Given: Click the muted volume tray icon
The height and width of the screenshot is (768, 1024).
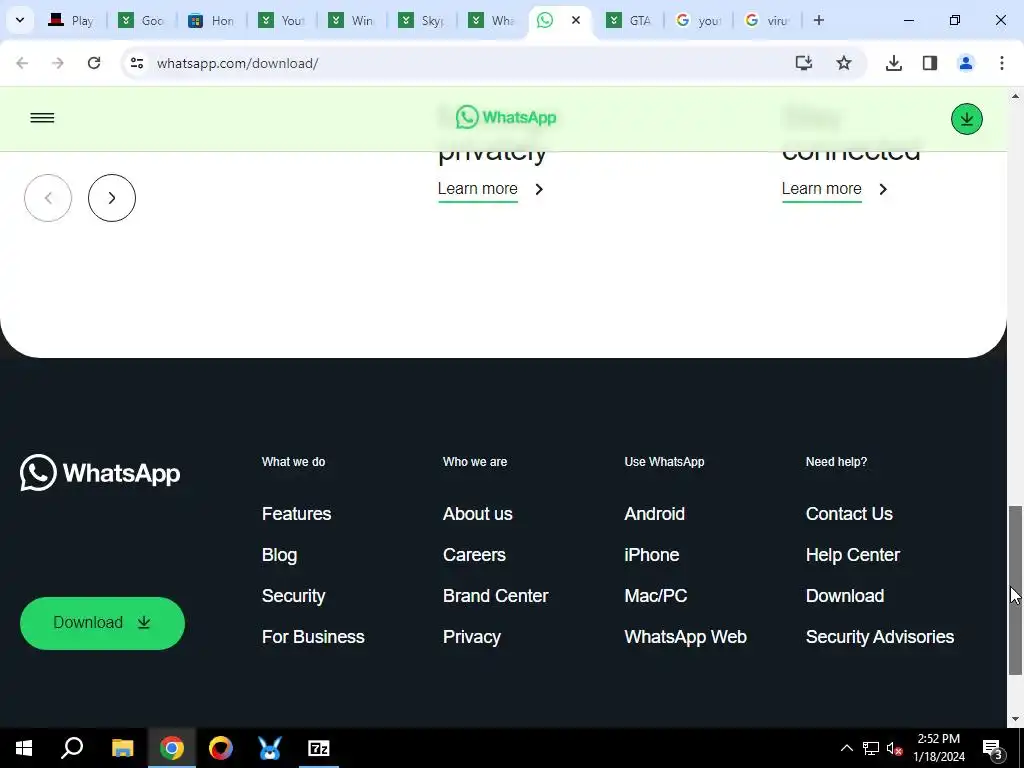Looking at the screenshot, I should (894, 748).
